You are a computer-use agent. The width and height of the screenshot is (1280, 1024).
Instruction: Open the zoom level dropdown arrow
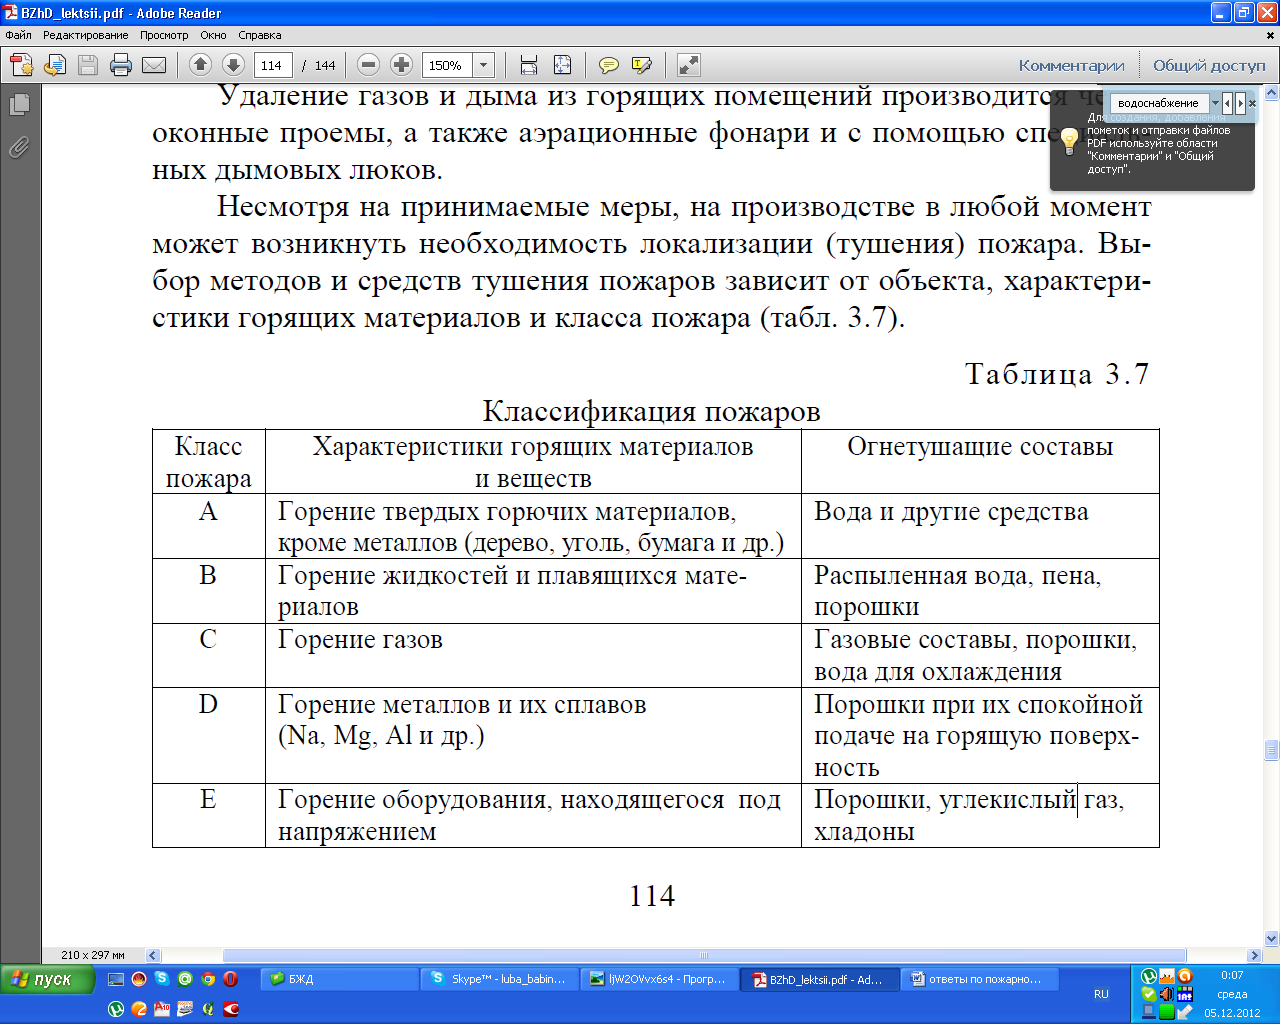[484, 65]
